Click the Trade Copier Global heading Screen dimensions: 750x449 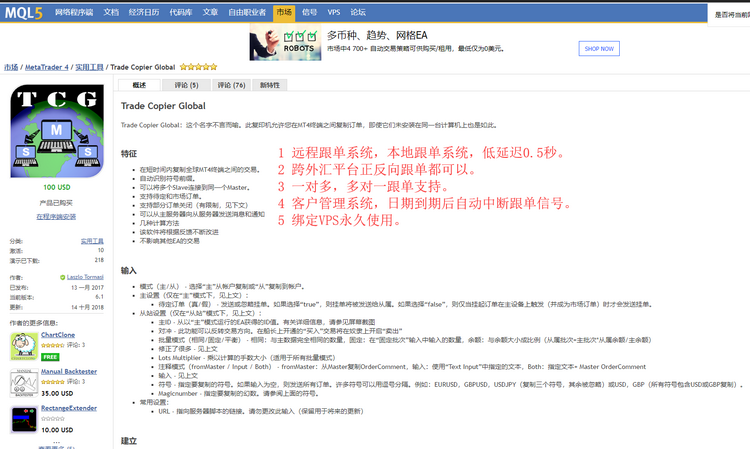pyautogui.click(x=163, y=106)
